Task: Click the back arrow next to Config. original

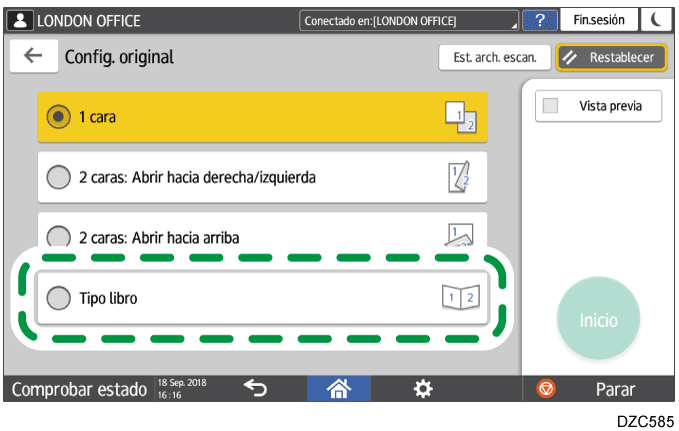Action: coord(33,57)
